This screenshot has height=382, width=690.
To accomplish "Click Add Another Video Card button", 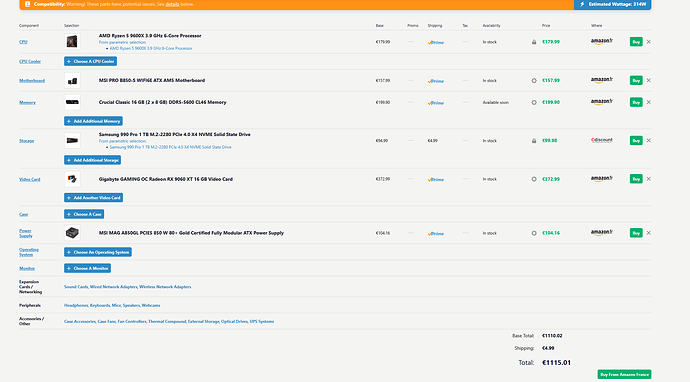I will click(x=93, y=198).
